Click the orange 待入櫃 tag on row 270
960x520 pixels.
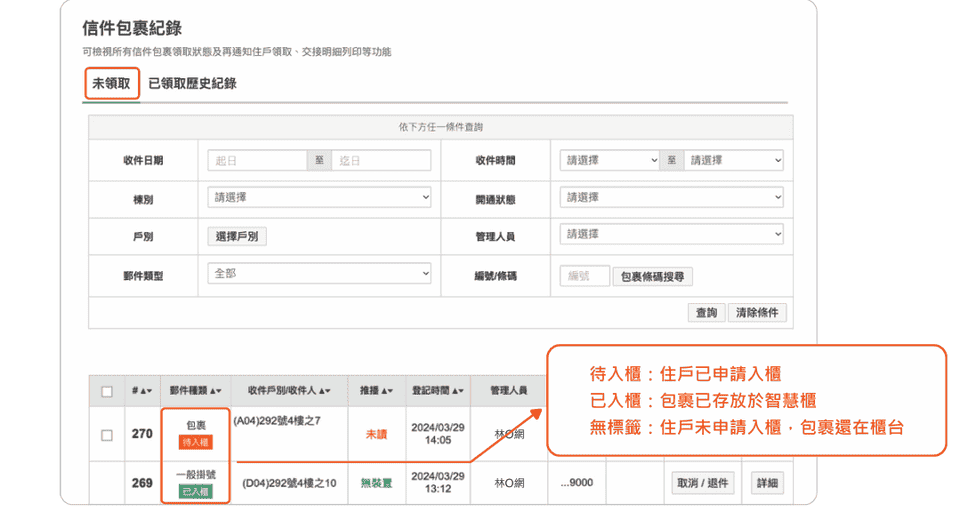[x=195, y=442]
